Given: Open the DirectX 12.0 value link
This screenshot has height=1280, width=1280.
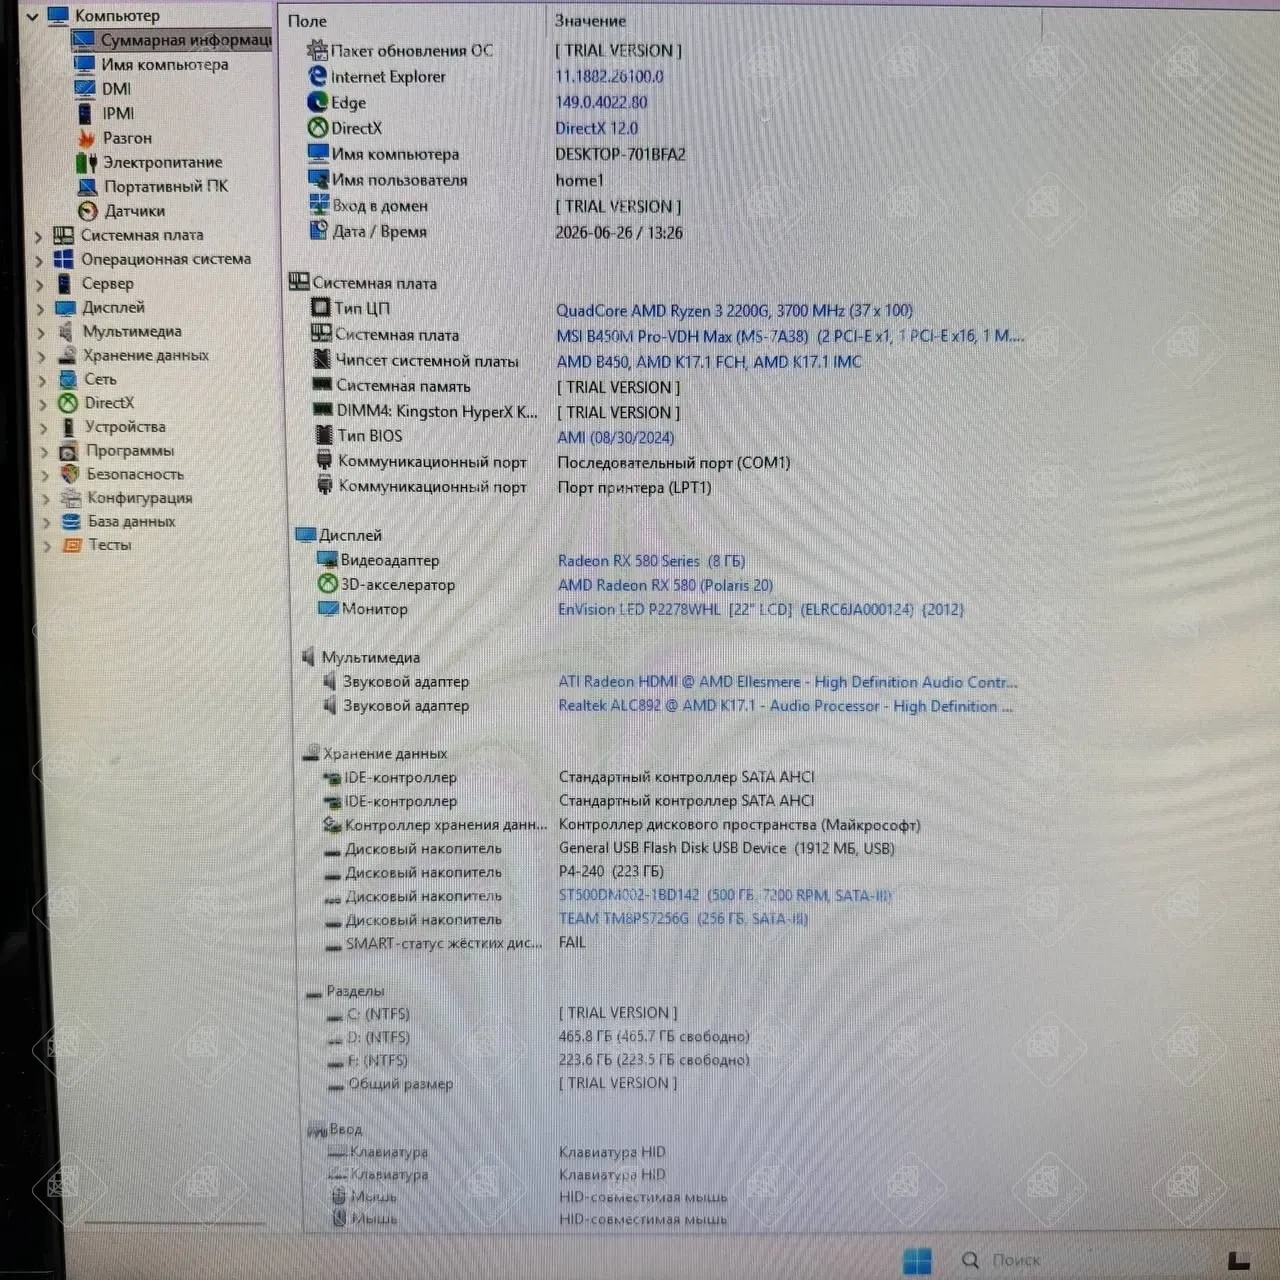Looking at the screenshot, I should click(x=596, y=128).
